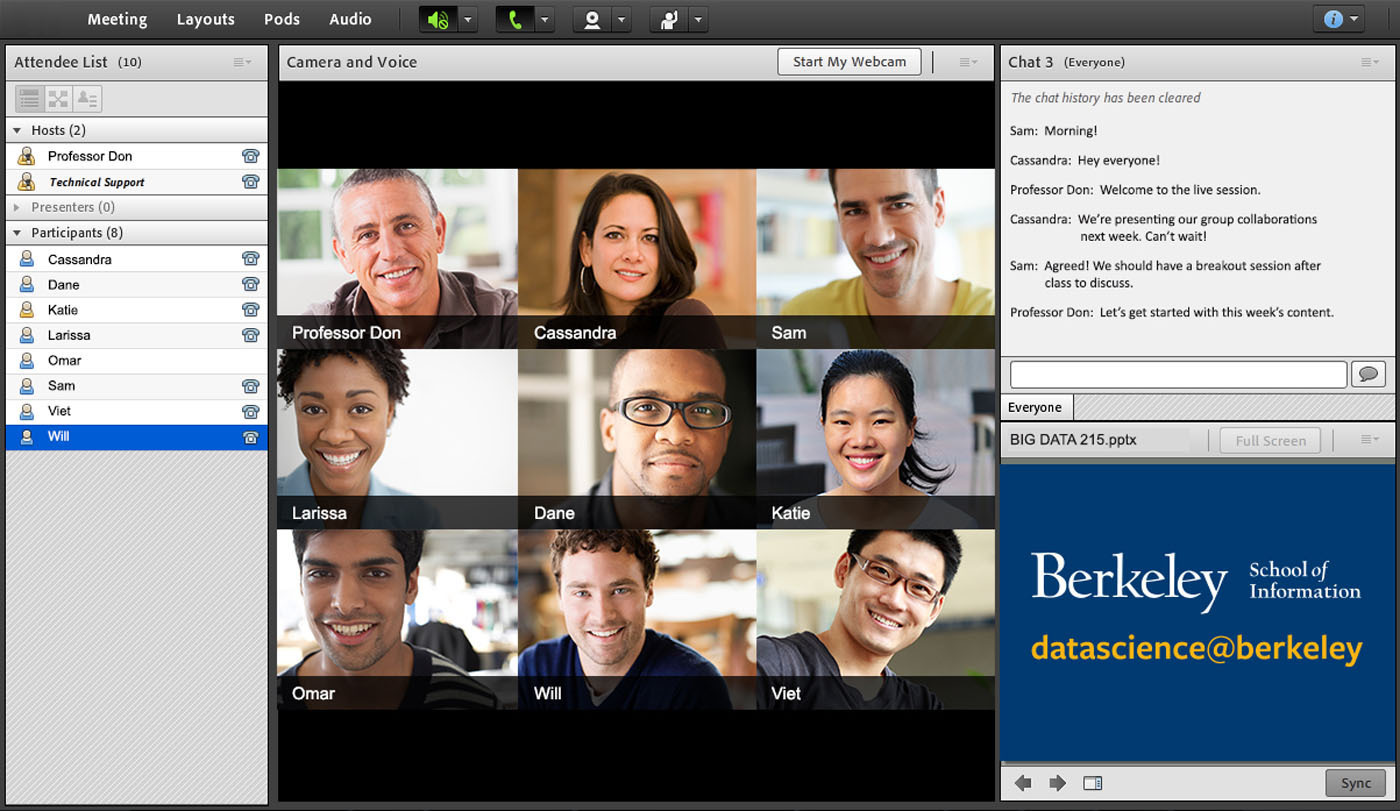This screenshot has width=1400, height=811.
Task: Toggle the green speaker audio icon
Action: pos(438,19)
